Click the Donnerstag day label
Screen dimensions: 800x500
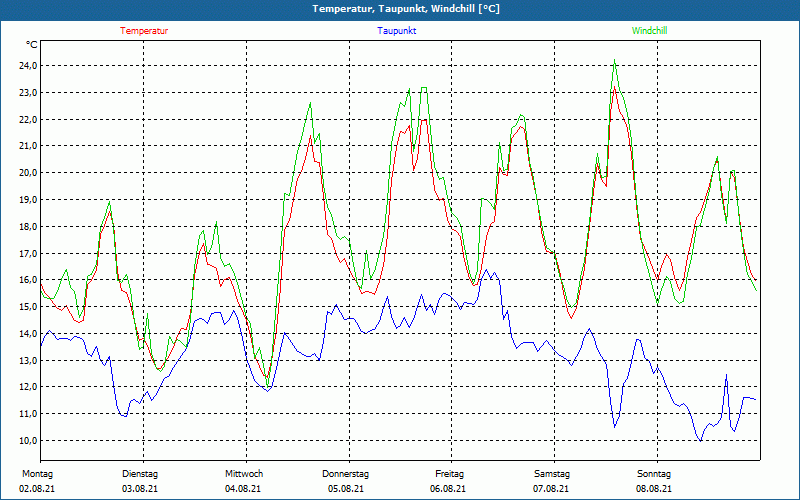345,474
